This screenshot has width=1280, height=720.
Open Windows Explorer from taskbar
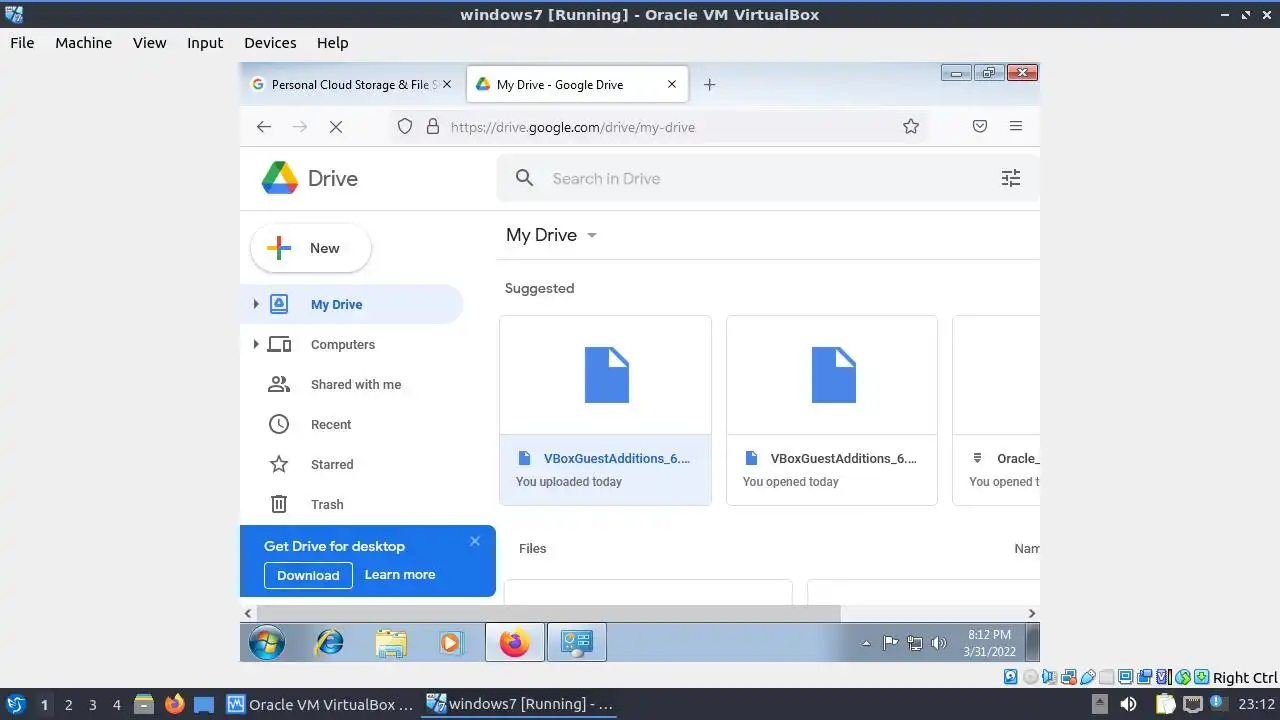(x=391, y=642)
